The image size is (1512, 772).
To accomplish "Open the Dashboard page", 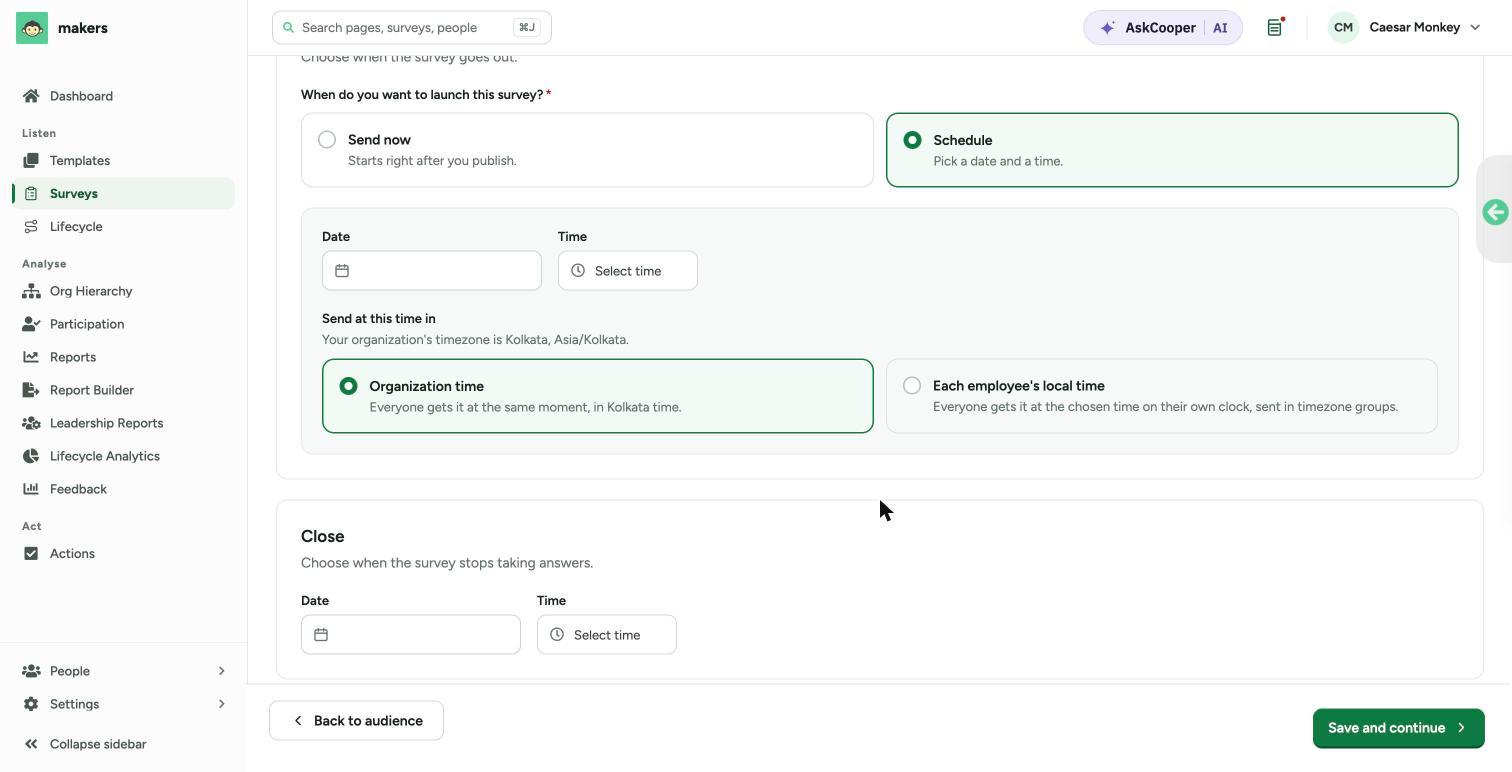I will click(124, 96).
